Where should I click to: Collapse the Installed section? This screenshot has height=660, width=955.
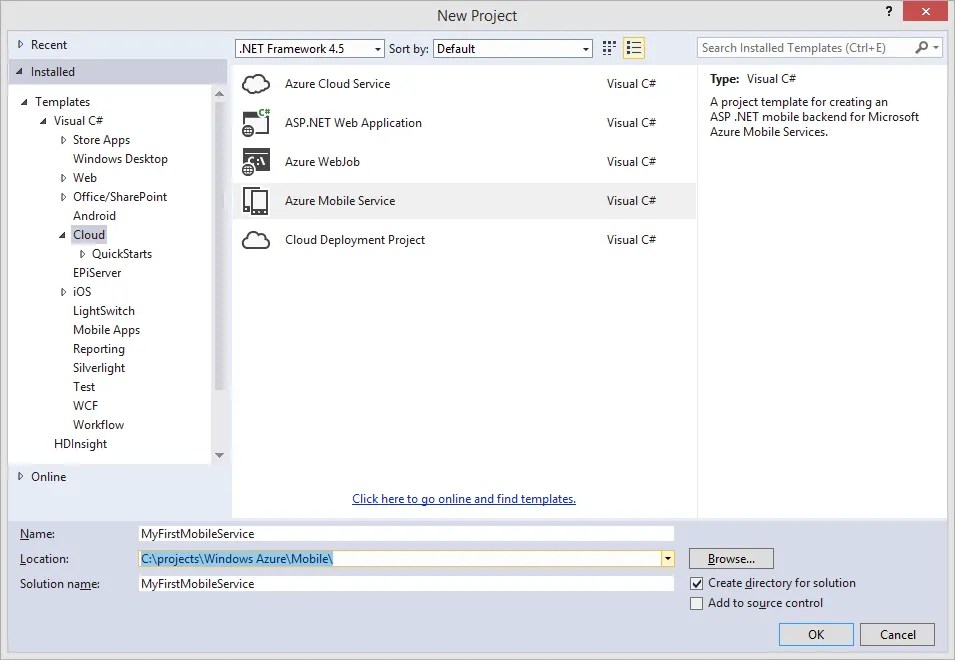coord(19,72)
